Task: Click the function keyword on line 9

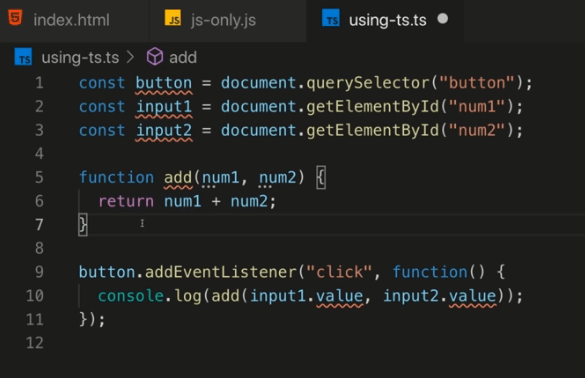Action: 430,272
